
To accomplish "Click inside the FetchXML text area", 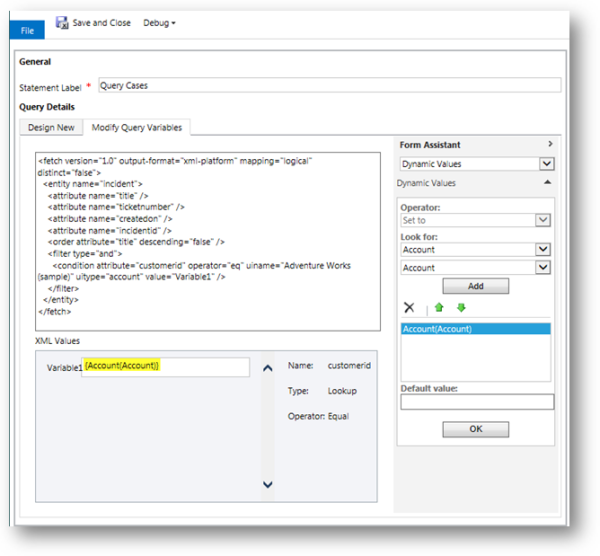I will click(208, 241).
